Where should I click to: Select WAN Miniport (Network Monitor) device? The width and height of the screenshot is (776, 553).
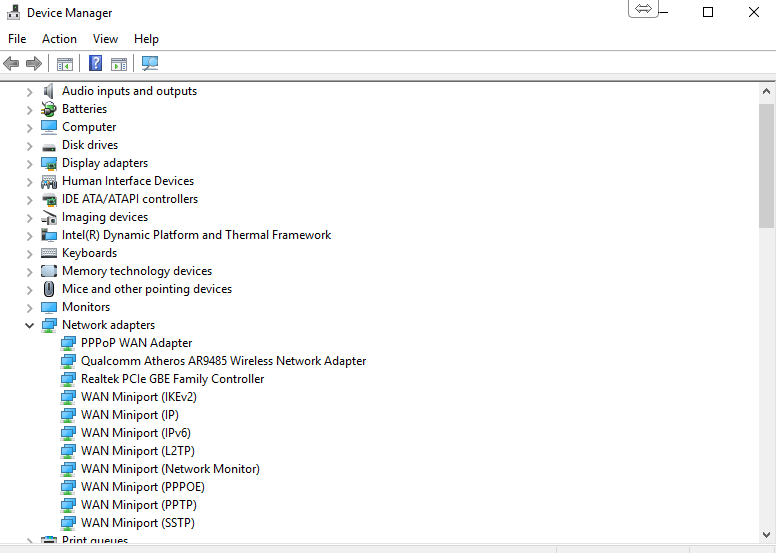coord(170,469)
